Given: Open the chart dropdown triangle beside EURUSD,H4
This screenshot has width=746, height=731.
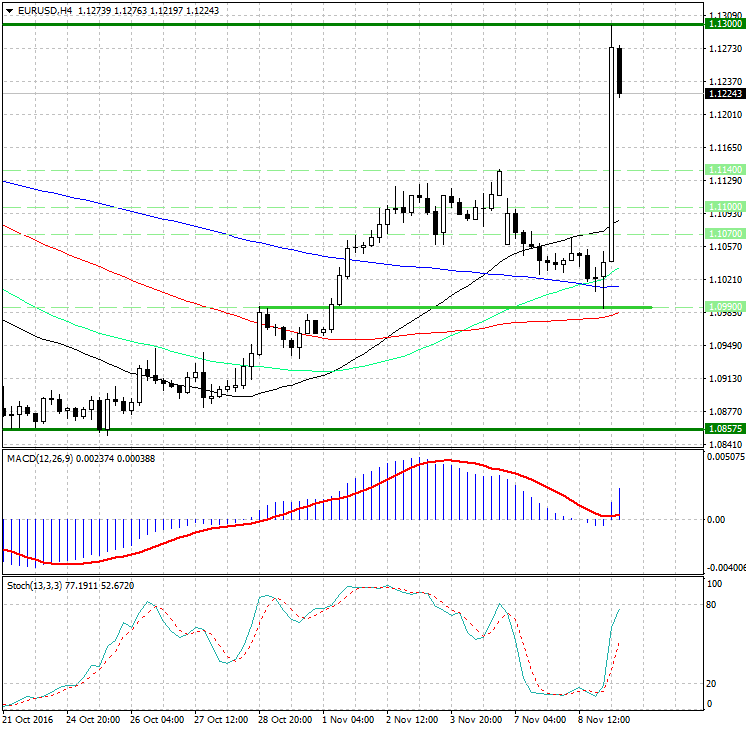Looking at the screenshot, I should click(x=10, y=10).
